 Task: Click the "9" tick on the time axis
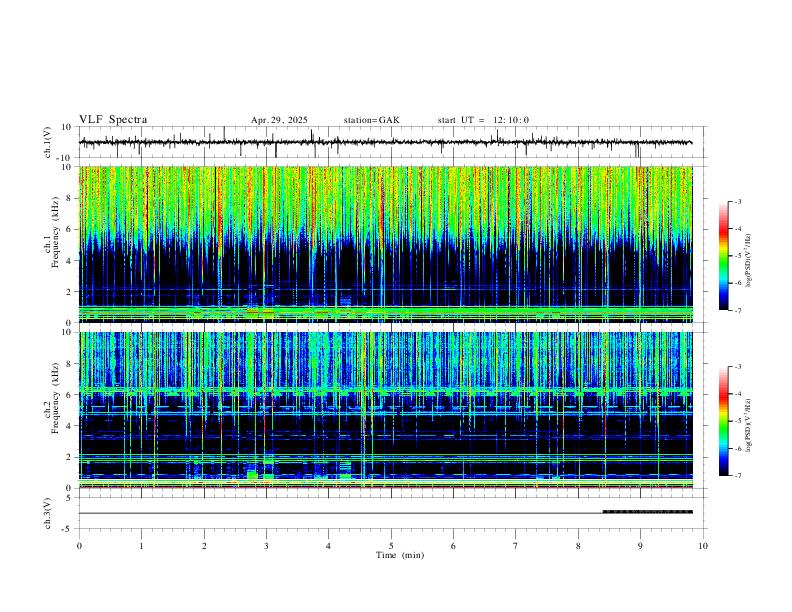[x=640, y=546]
